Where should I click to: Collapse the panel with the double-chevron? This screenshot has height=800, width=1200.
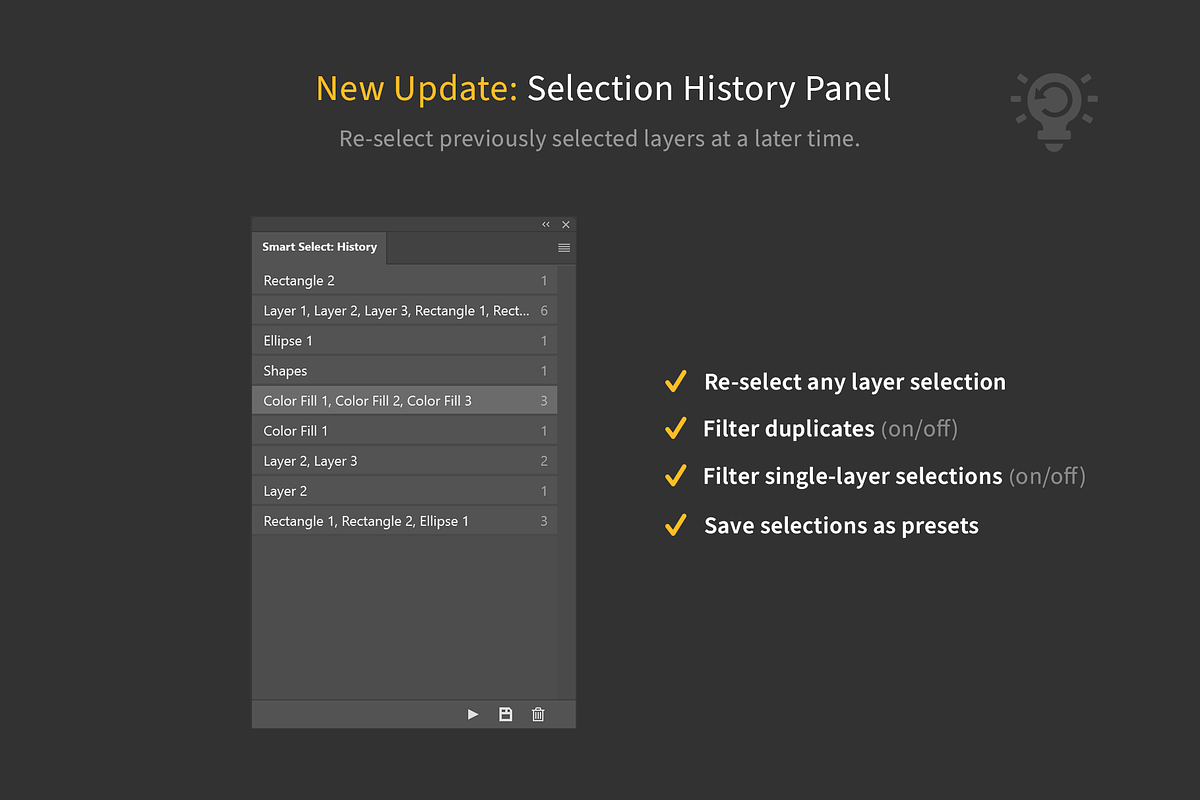tap(546, 224)
